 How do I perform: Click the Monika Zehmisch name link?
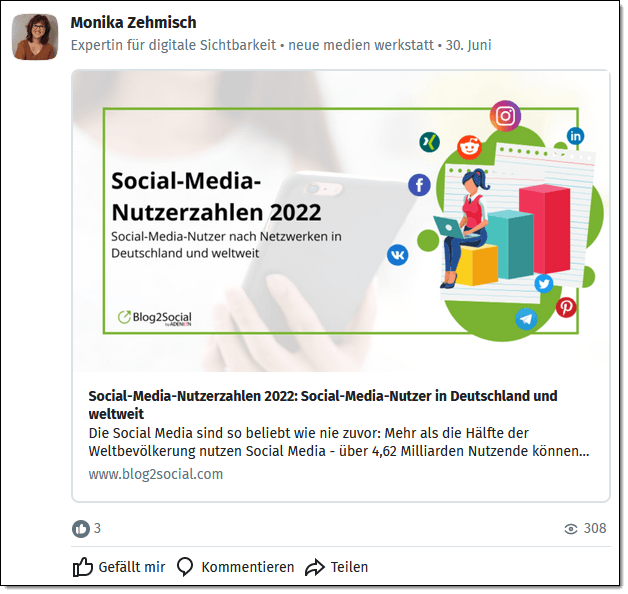coord(133,22)
